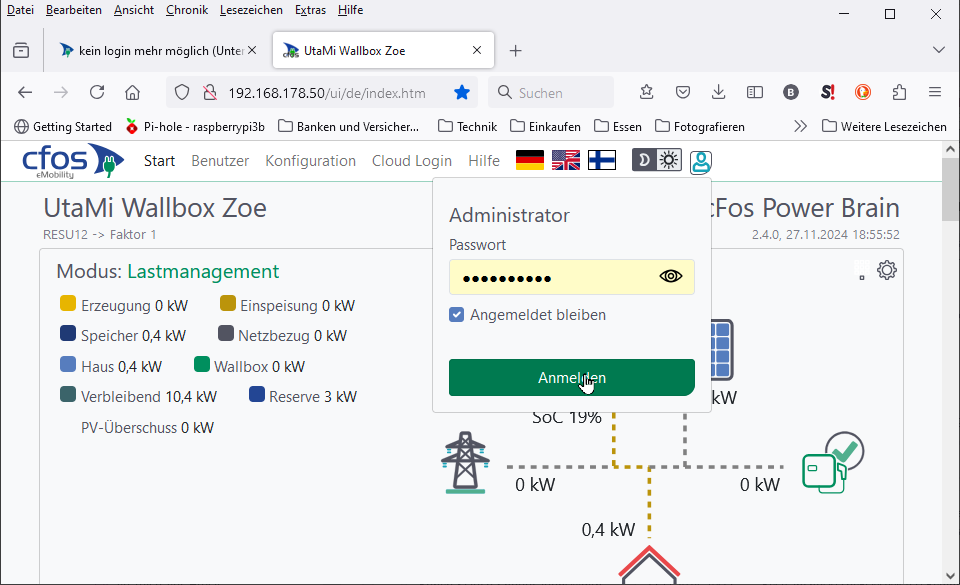
Task: Reload the current page
Action: pos(97,92)
